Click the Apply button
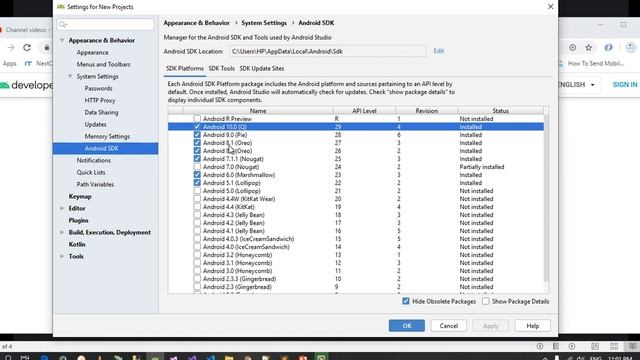The image size is (640, 360). (x=491, y=326)
